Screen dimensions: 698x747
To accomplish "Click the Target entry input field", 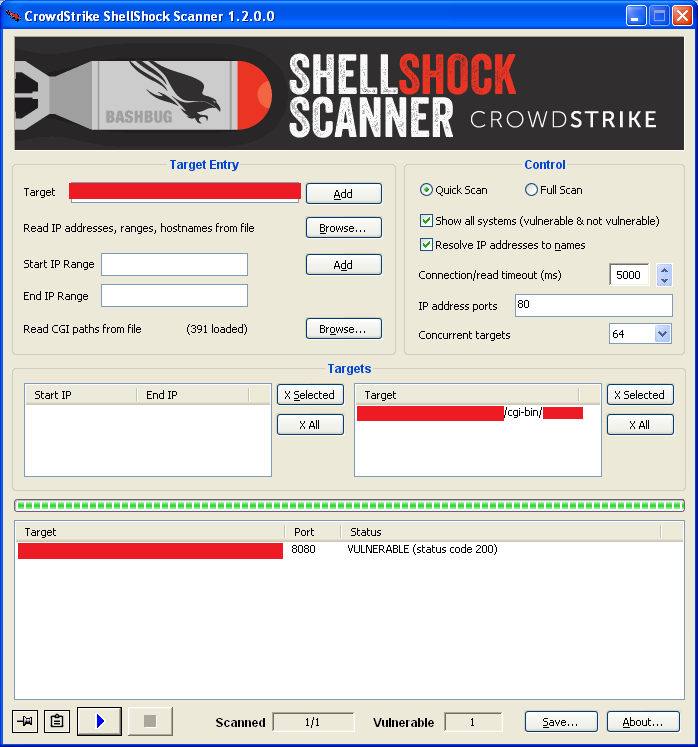I will [x=185, y=193].
